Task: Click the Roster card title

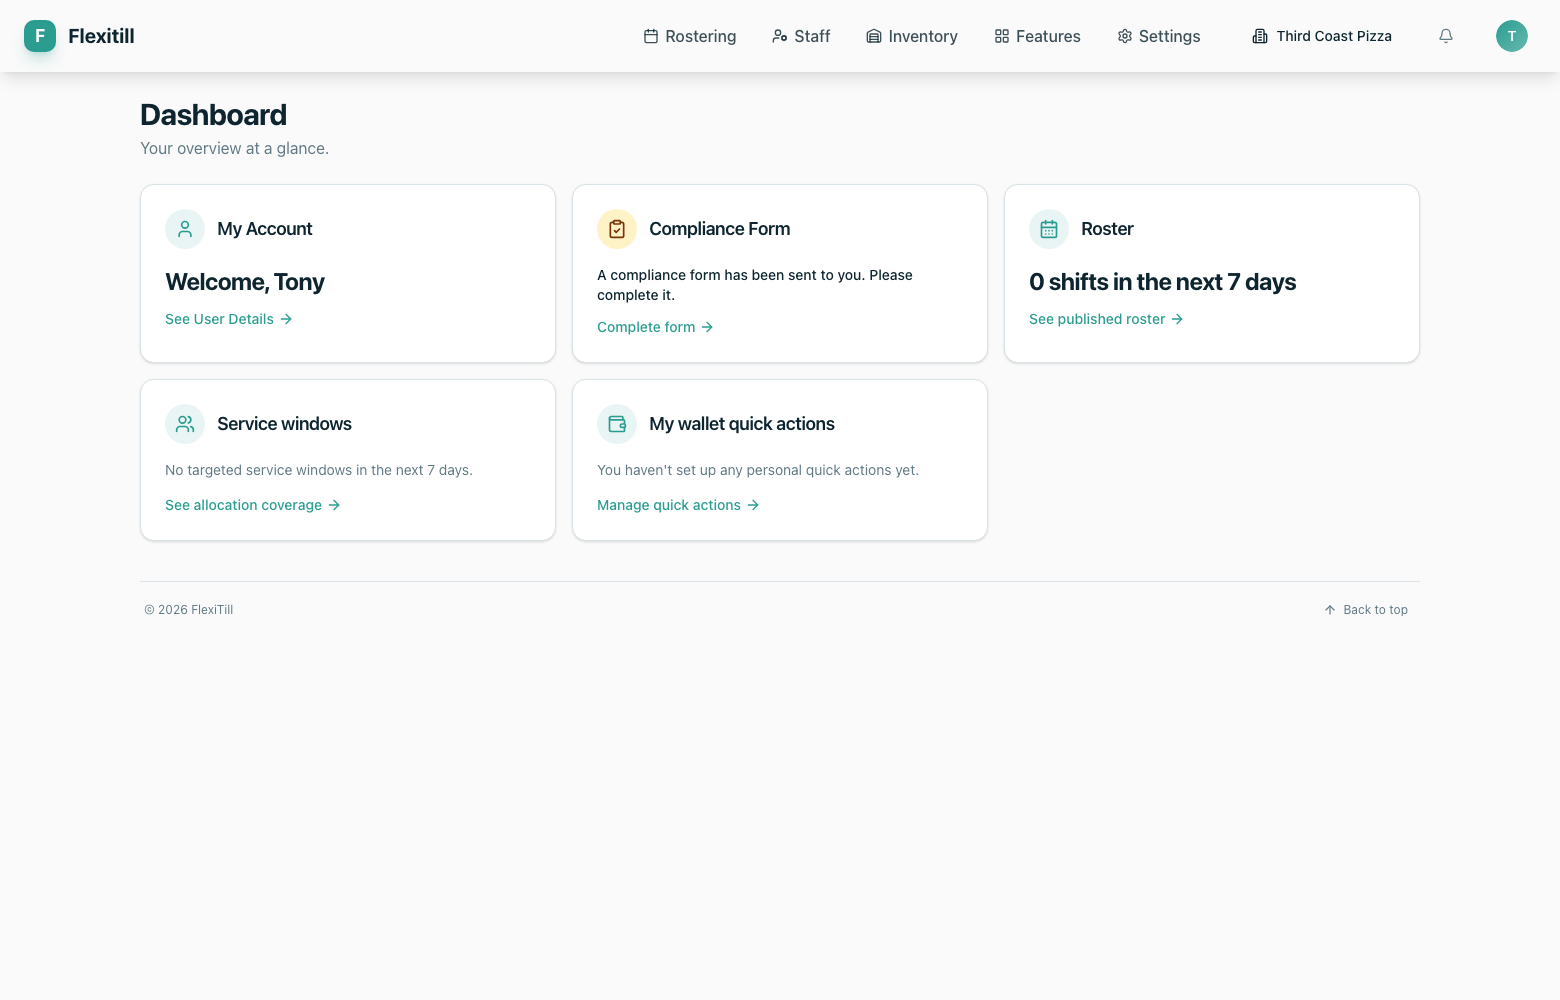Action: (1107, 229)
